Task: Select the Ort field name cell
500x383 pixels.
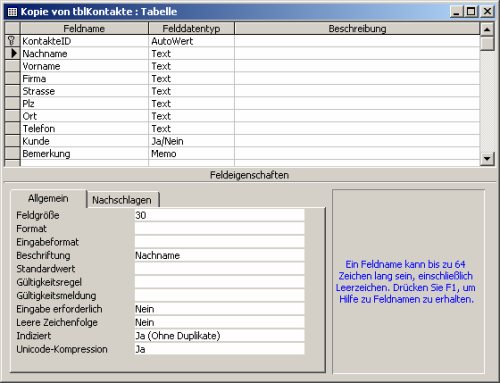Action: tap(84, 116)
